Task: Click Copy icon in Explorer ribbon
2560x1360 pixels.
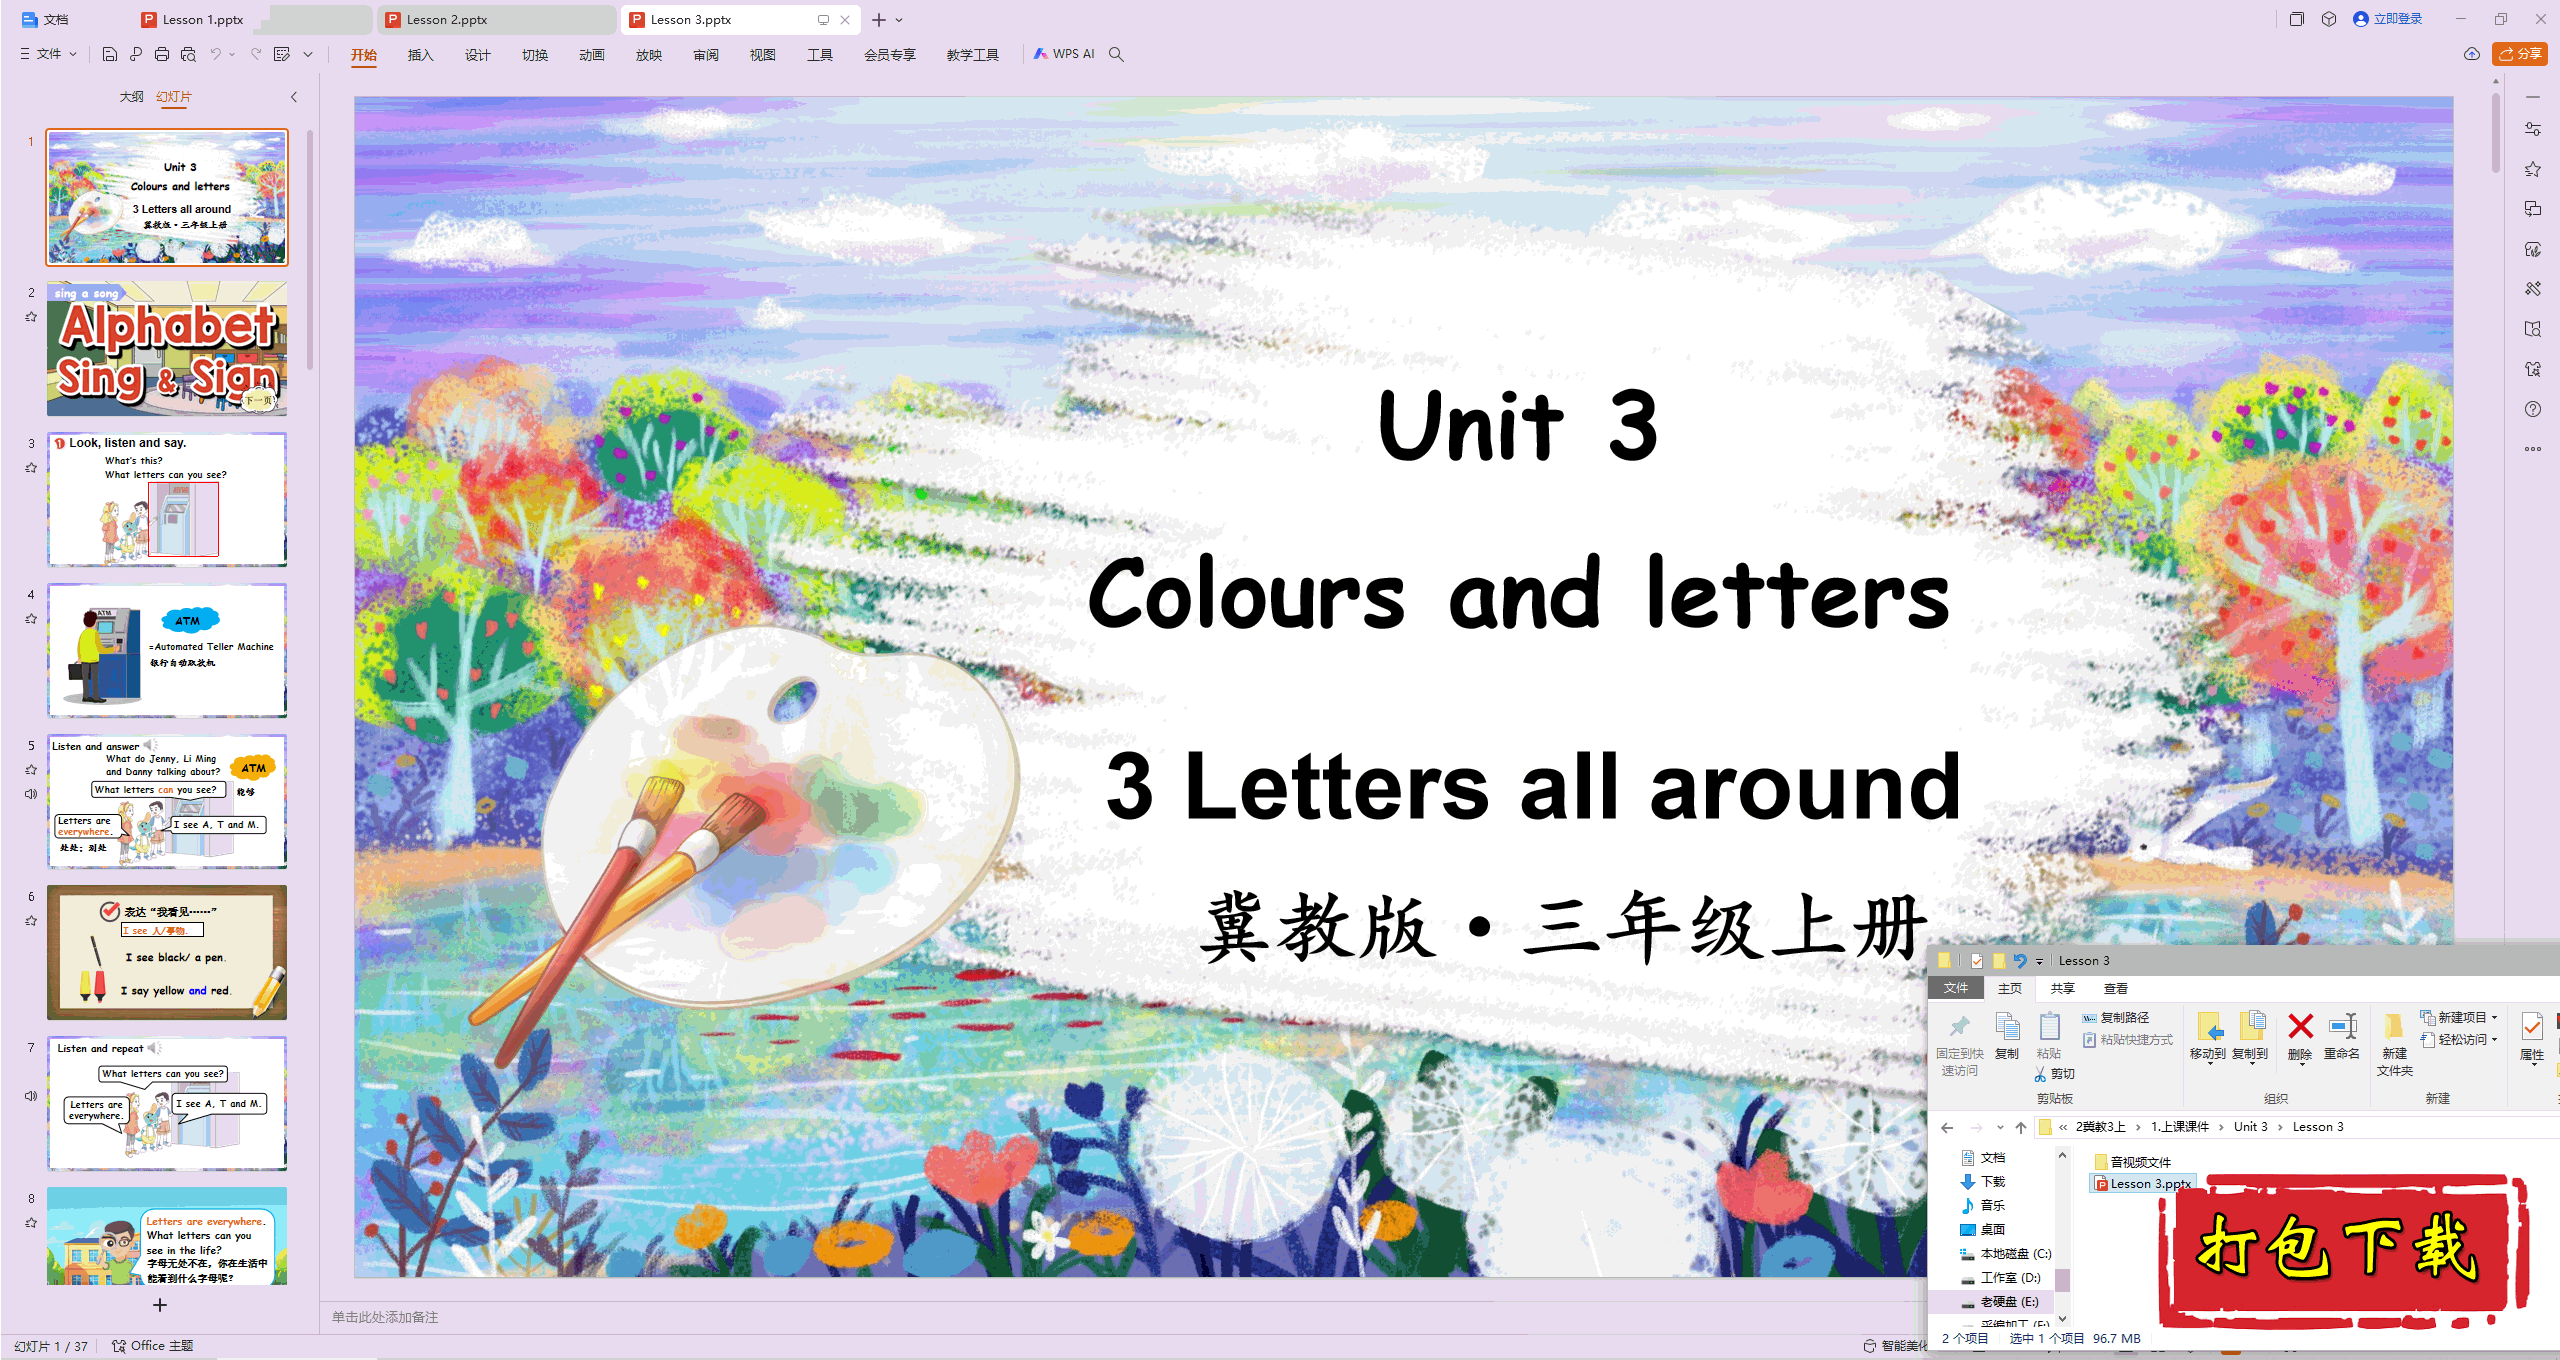Action: (2006, 1036)
